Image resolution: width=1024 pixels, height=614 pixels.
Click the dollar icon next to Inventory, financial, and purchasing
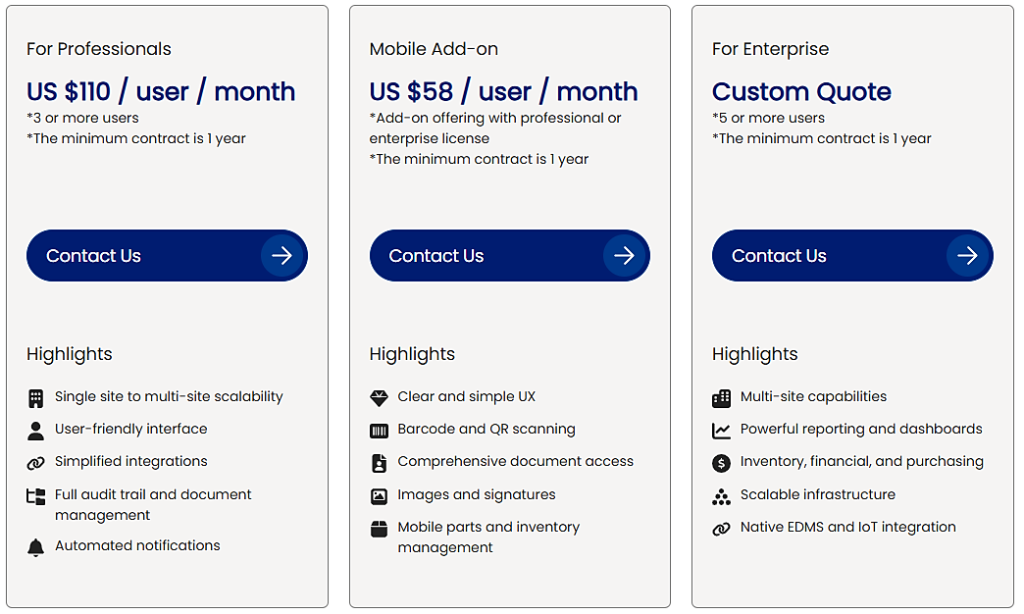[x=721, y=462]
